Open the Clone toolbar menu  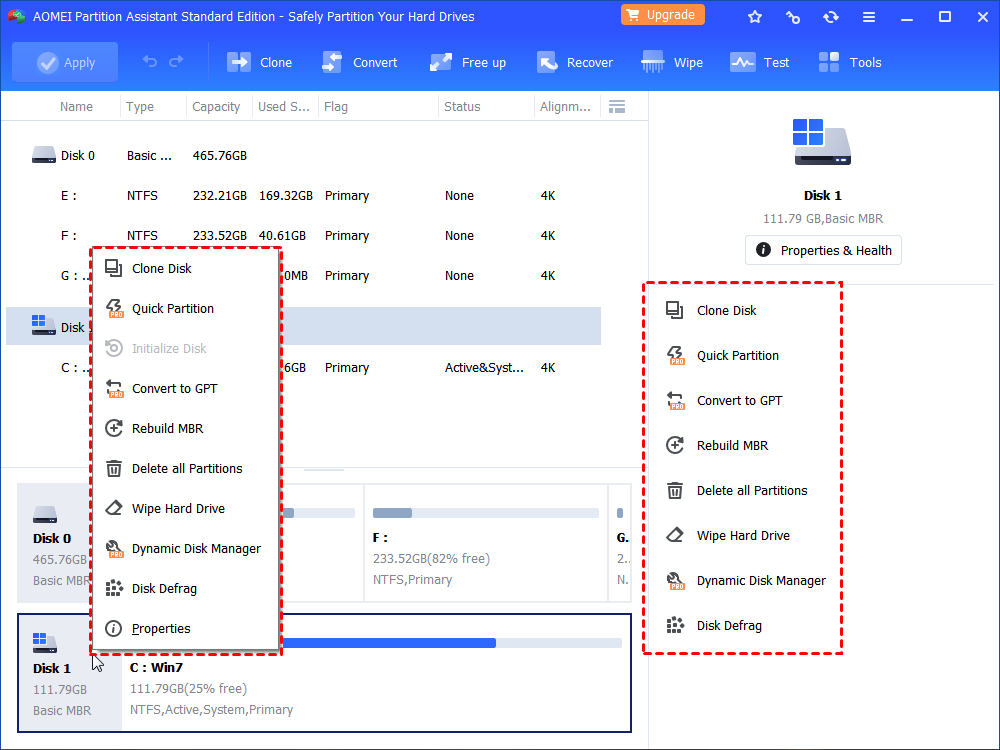point(260,62)
